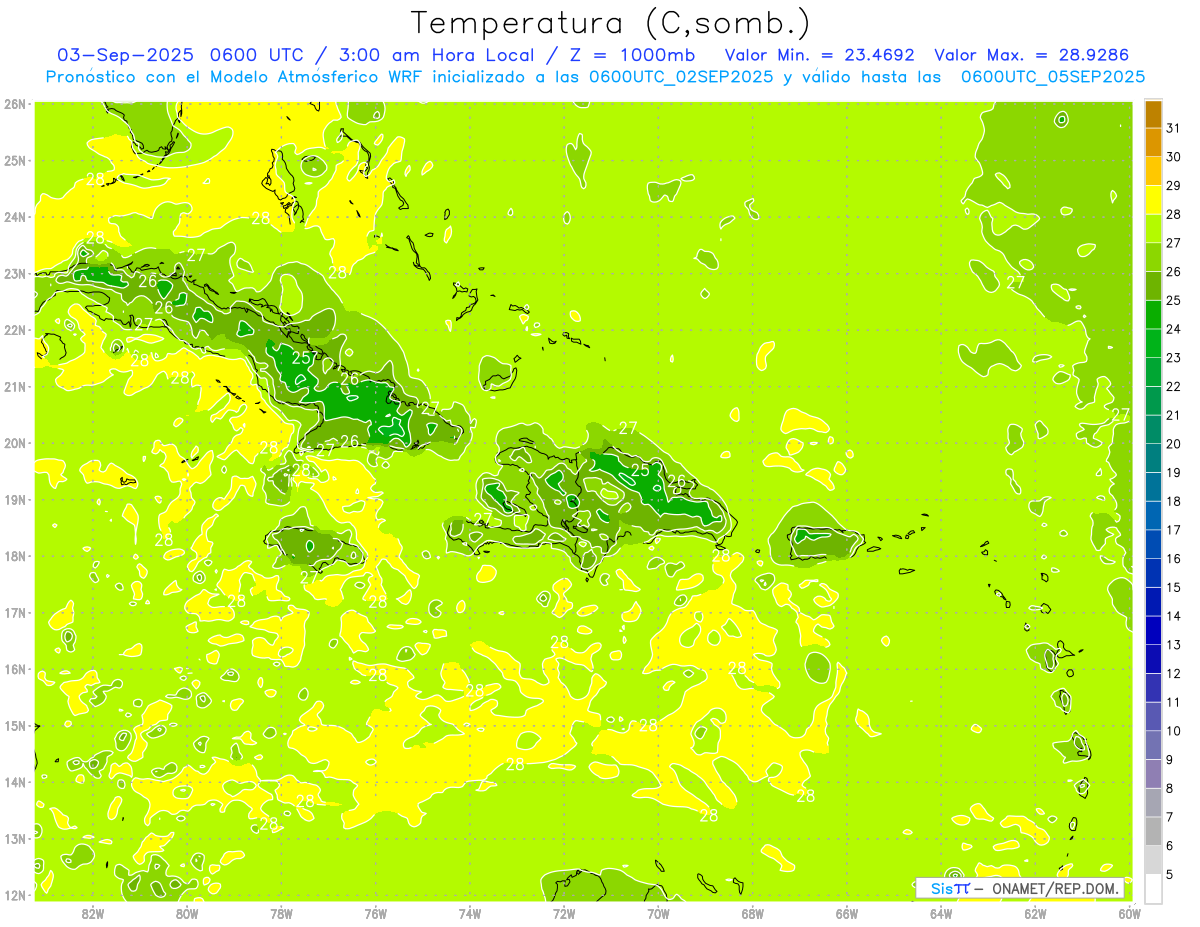1200x927 pixels.
Task: Click the orange legend band between 30 and 31
Action: (x=1153, y=143)
